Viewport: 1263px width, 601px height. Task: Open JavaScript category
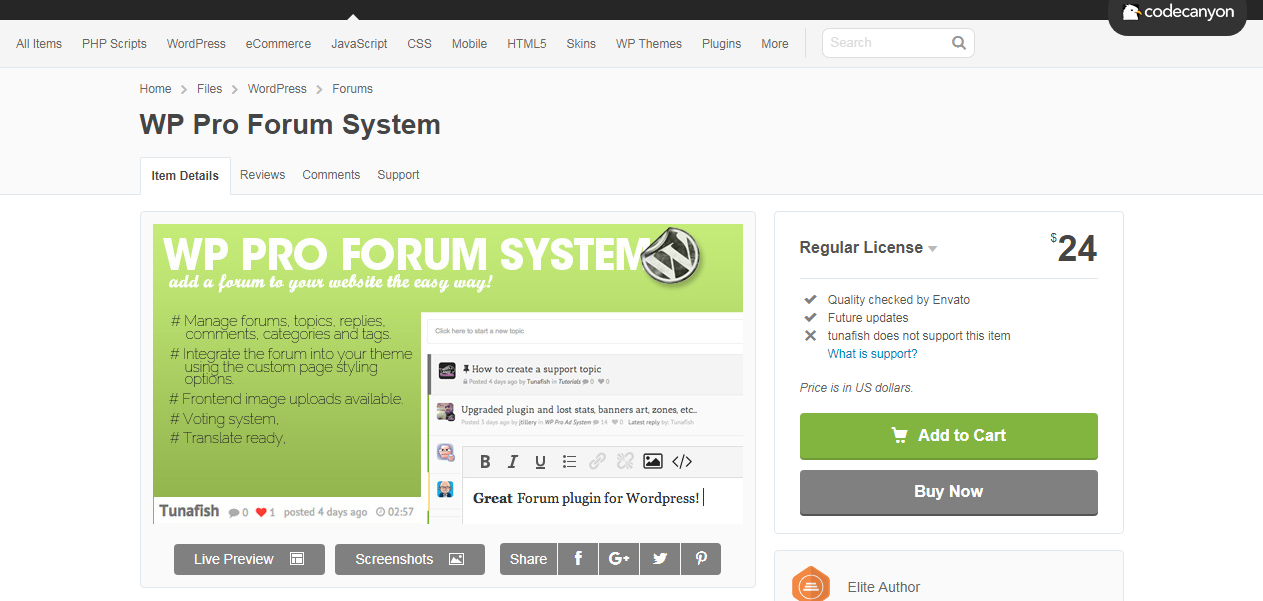pos(359,44)
